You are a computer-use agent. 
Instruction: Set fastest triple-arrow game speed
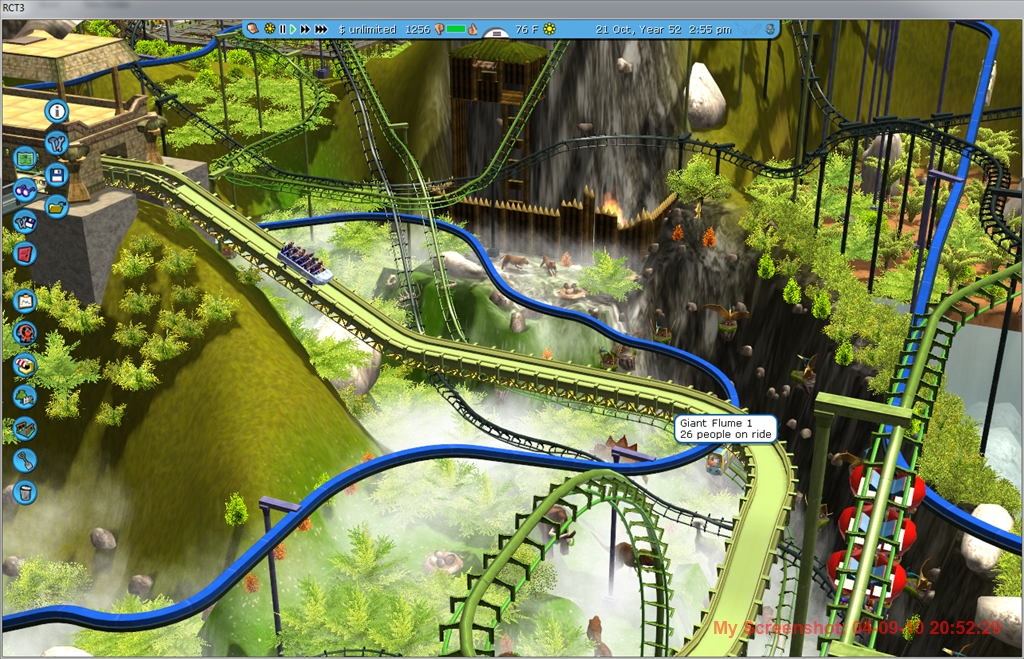point(321,30)
